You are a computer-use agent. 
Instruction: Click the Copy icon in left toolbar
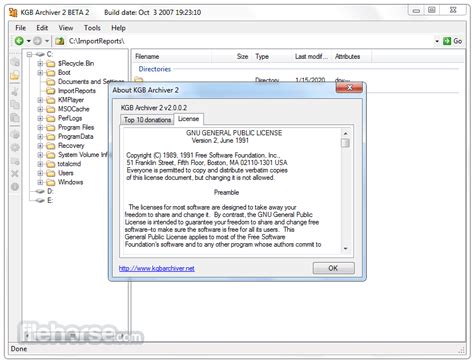15,104
